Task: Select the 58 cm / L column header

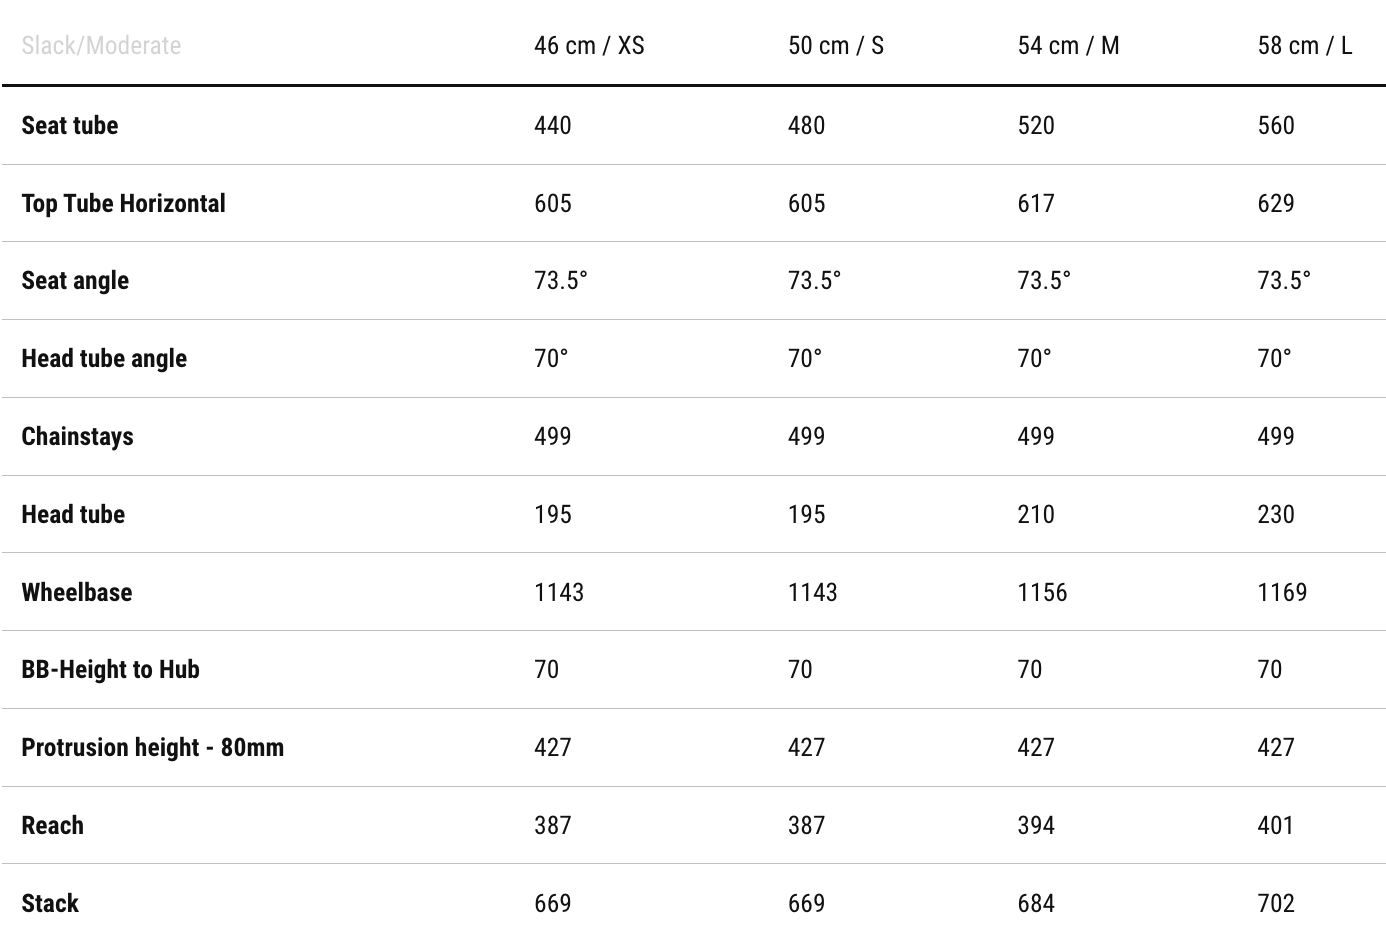Action: tap(1304, 46)
